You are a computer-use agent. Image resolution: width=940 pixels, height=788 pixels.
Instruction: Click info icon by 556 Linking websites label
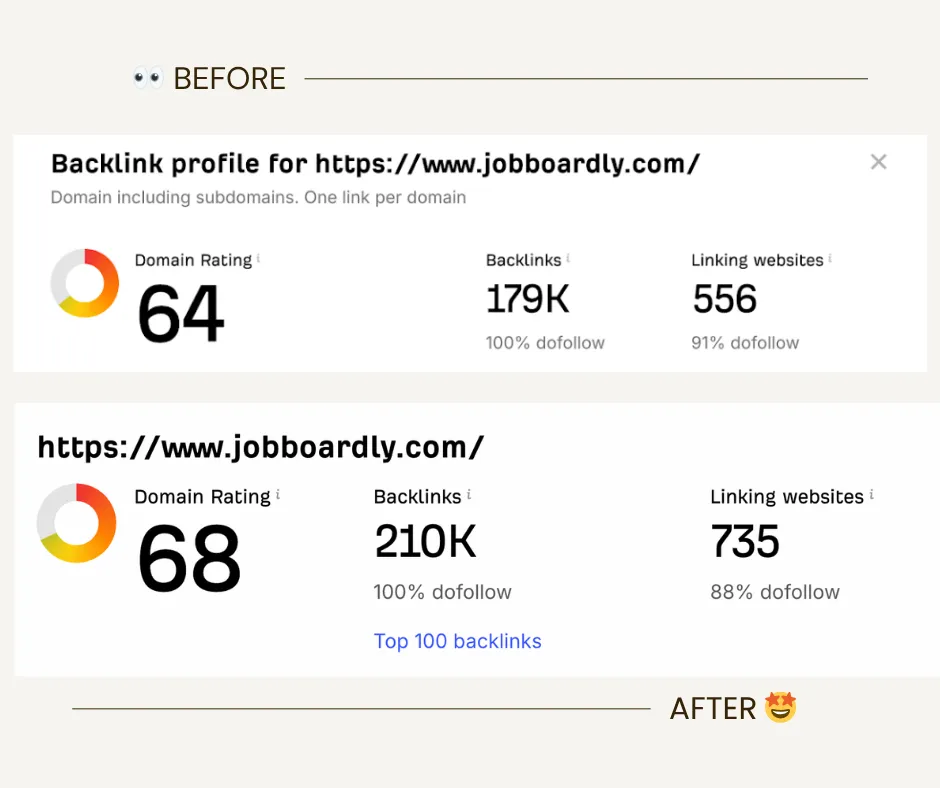tap(830, 259)
